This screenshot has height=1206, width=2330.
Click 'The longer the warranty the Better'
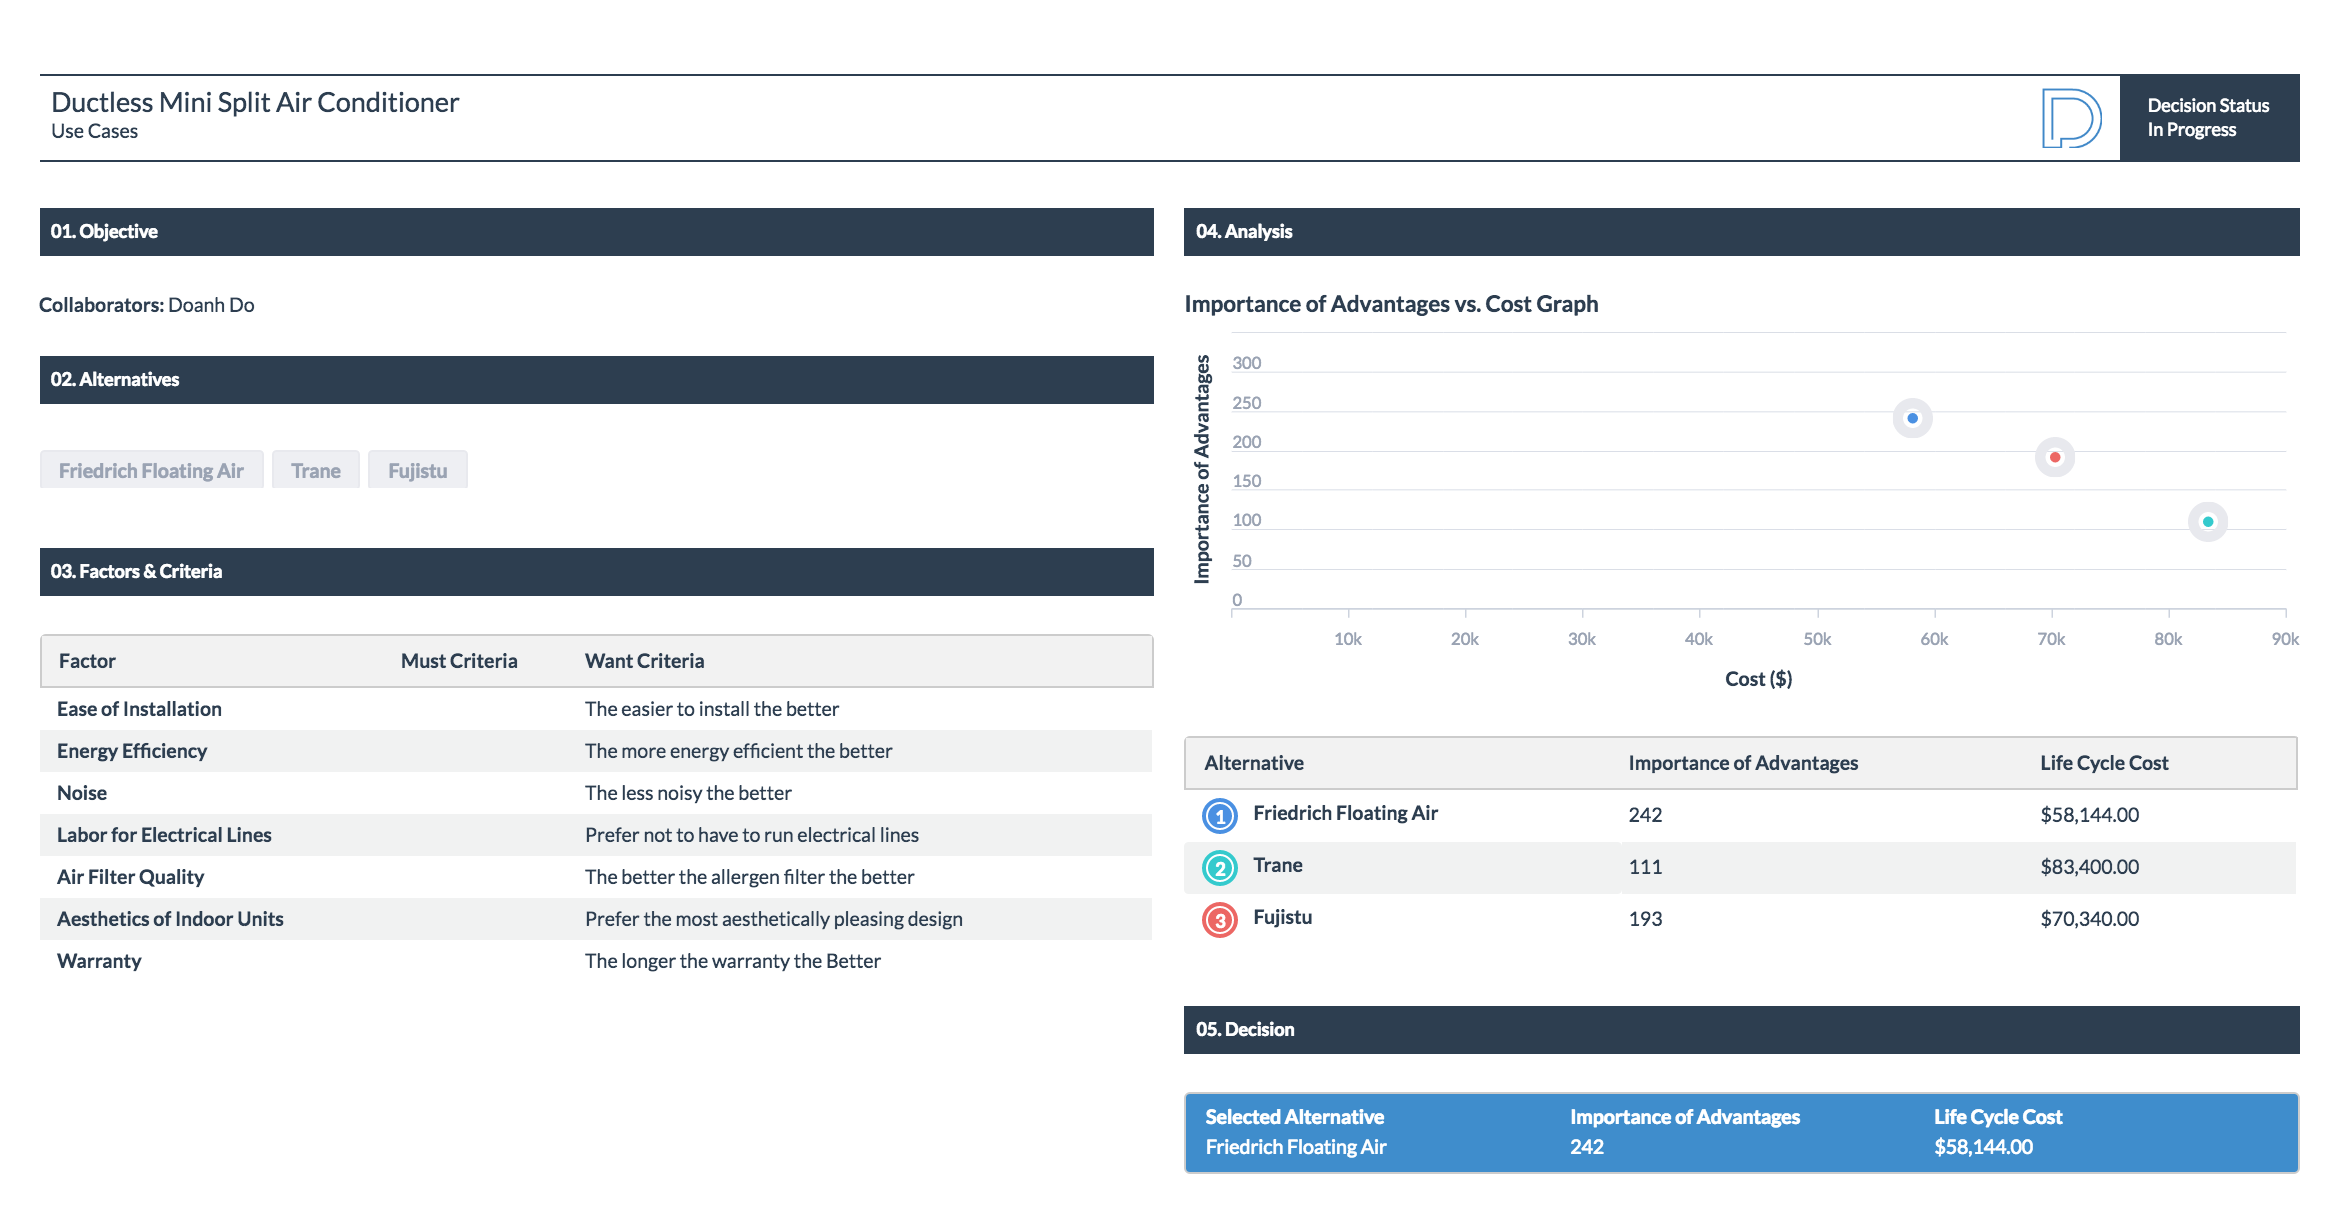[x=733, y=961]
